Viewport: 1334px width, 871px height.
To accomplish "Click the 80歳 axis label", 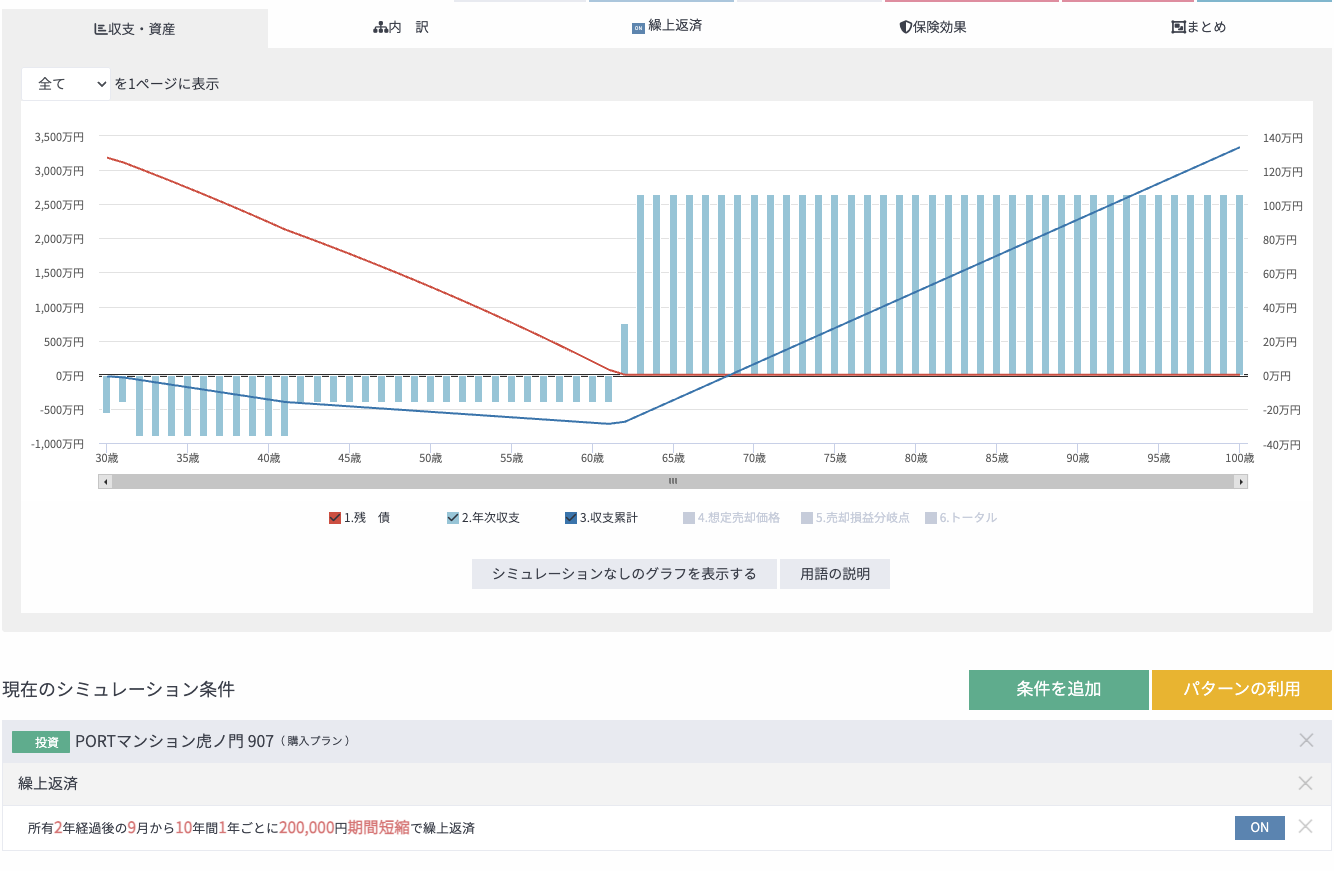I will pyautogui.click(x=916, y=458).
